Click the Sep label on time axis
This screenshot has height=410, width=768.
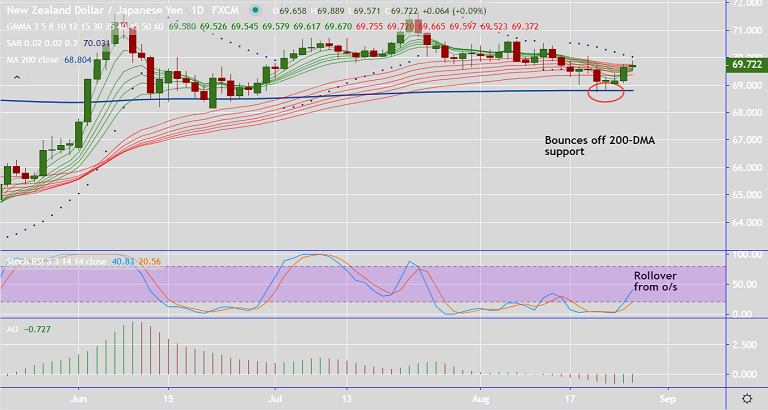tap(668, 399)
